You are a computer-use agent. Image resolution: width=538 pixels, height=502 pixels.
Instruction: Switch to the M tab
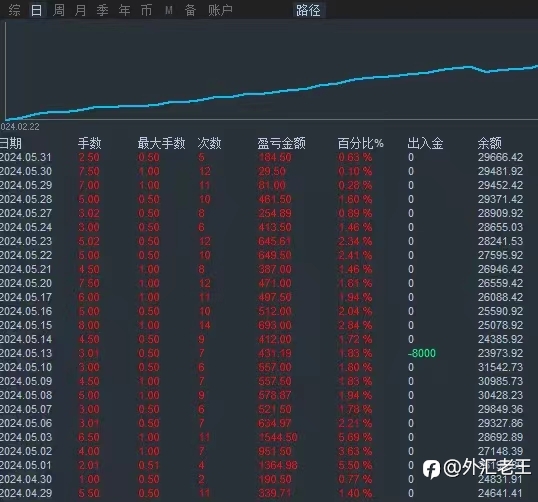pyautogui.click(x=168, y=11)
